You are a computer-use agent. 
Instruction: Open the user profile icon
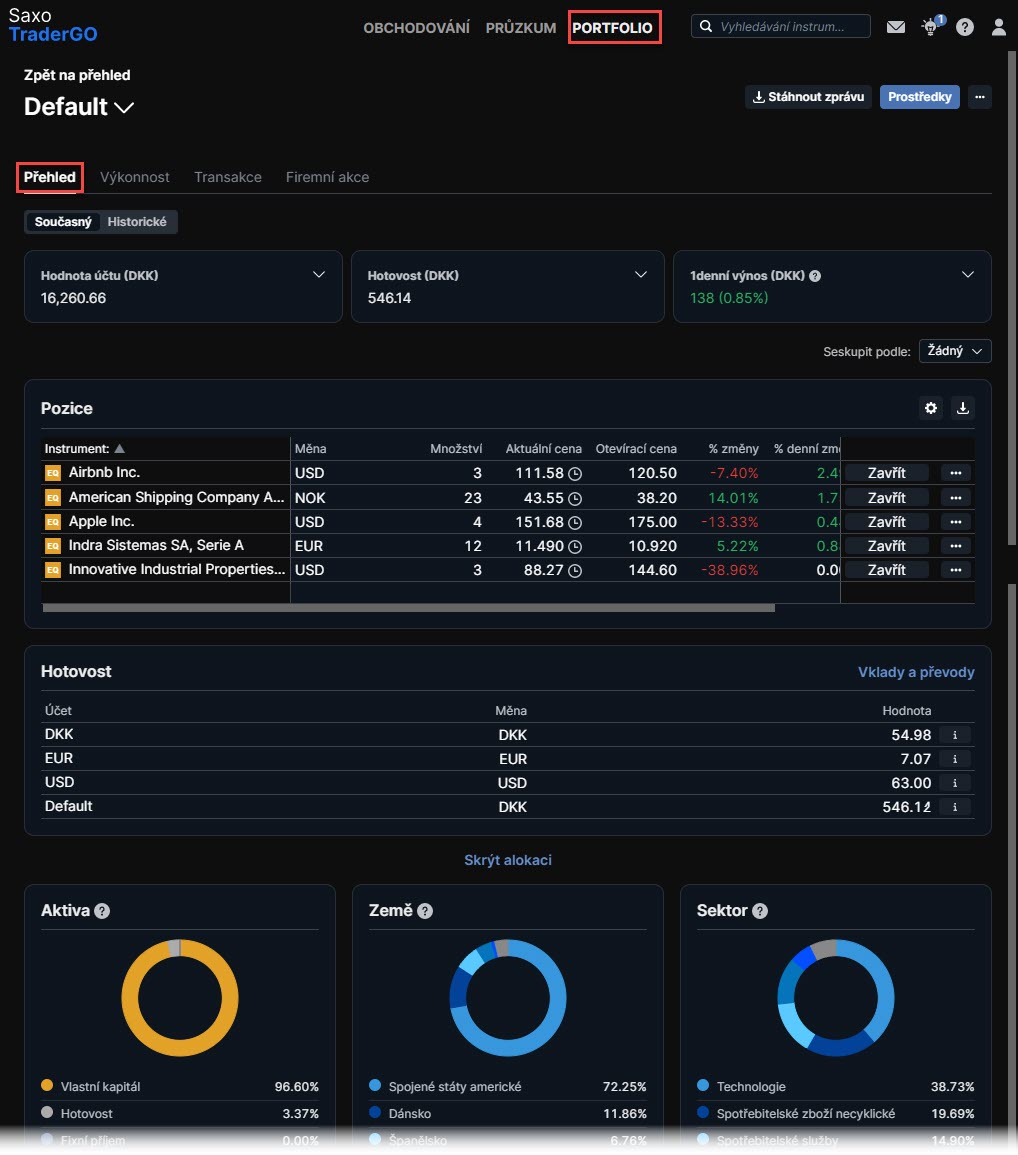tap(999, 27)
